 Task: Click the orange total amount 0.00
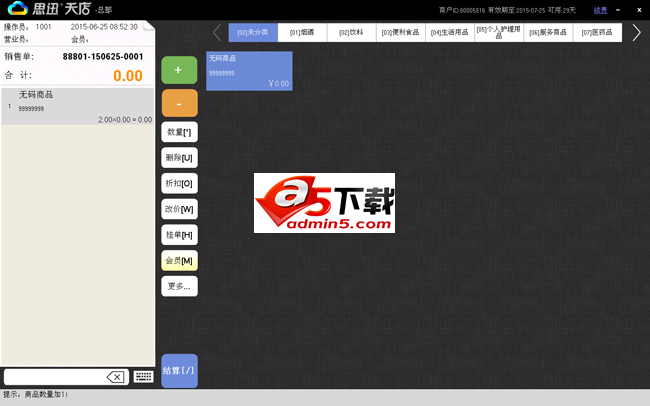(128, 76)
